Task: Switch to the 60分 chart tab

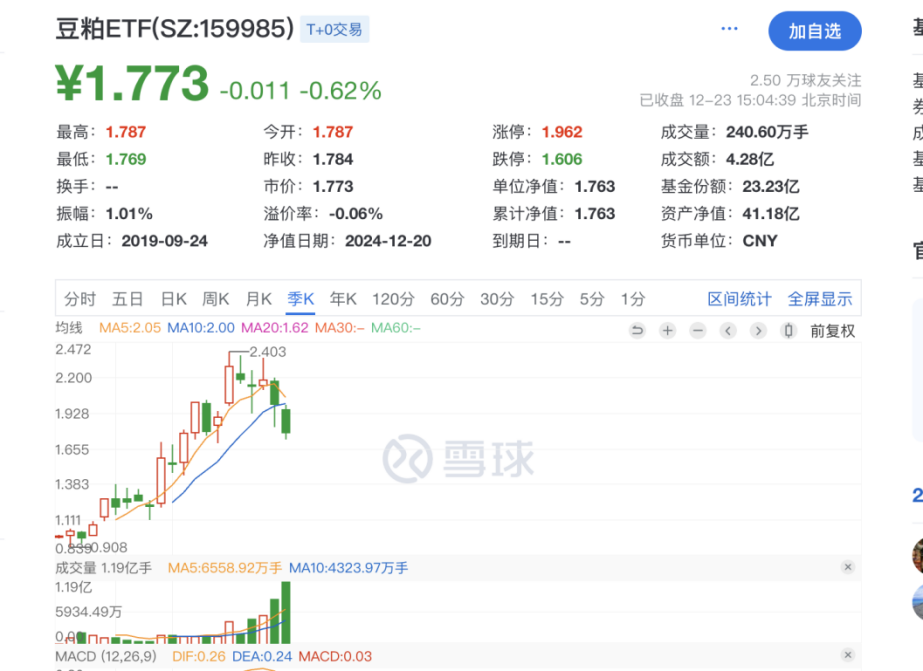Action: pos(447,299)
